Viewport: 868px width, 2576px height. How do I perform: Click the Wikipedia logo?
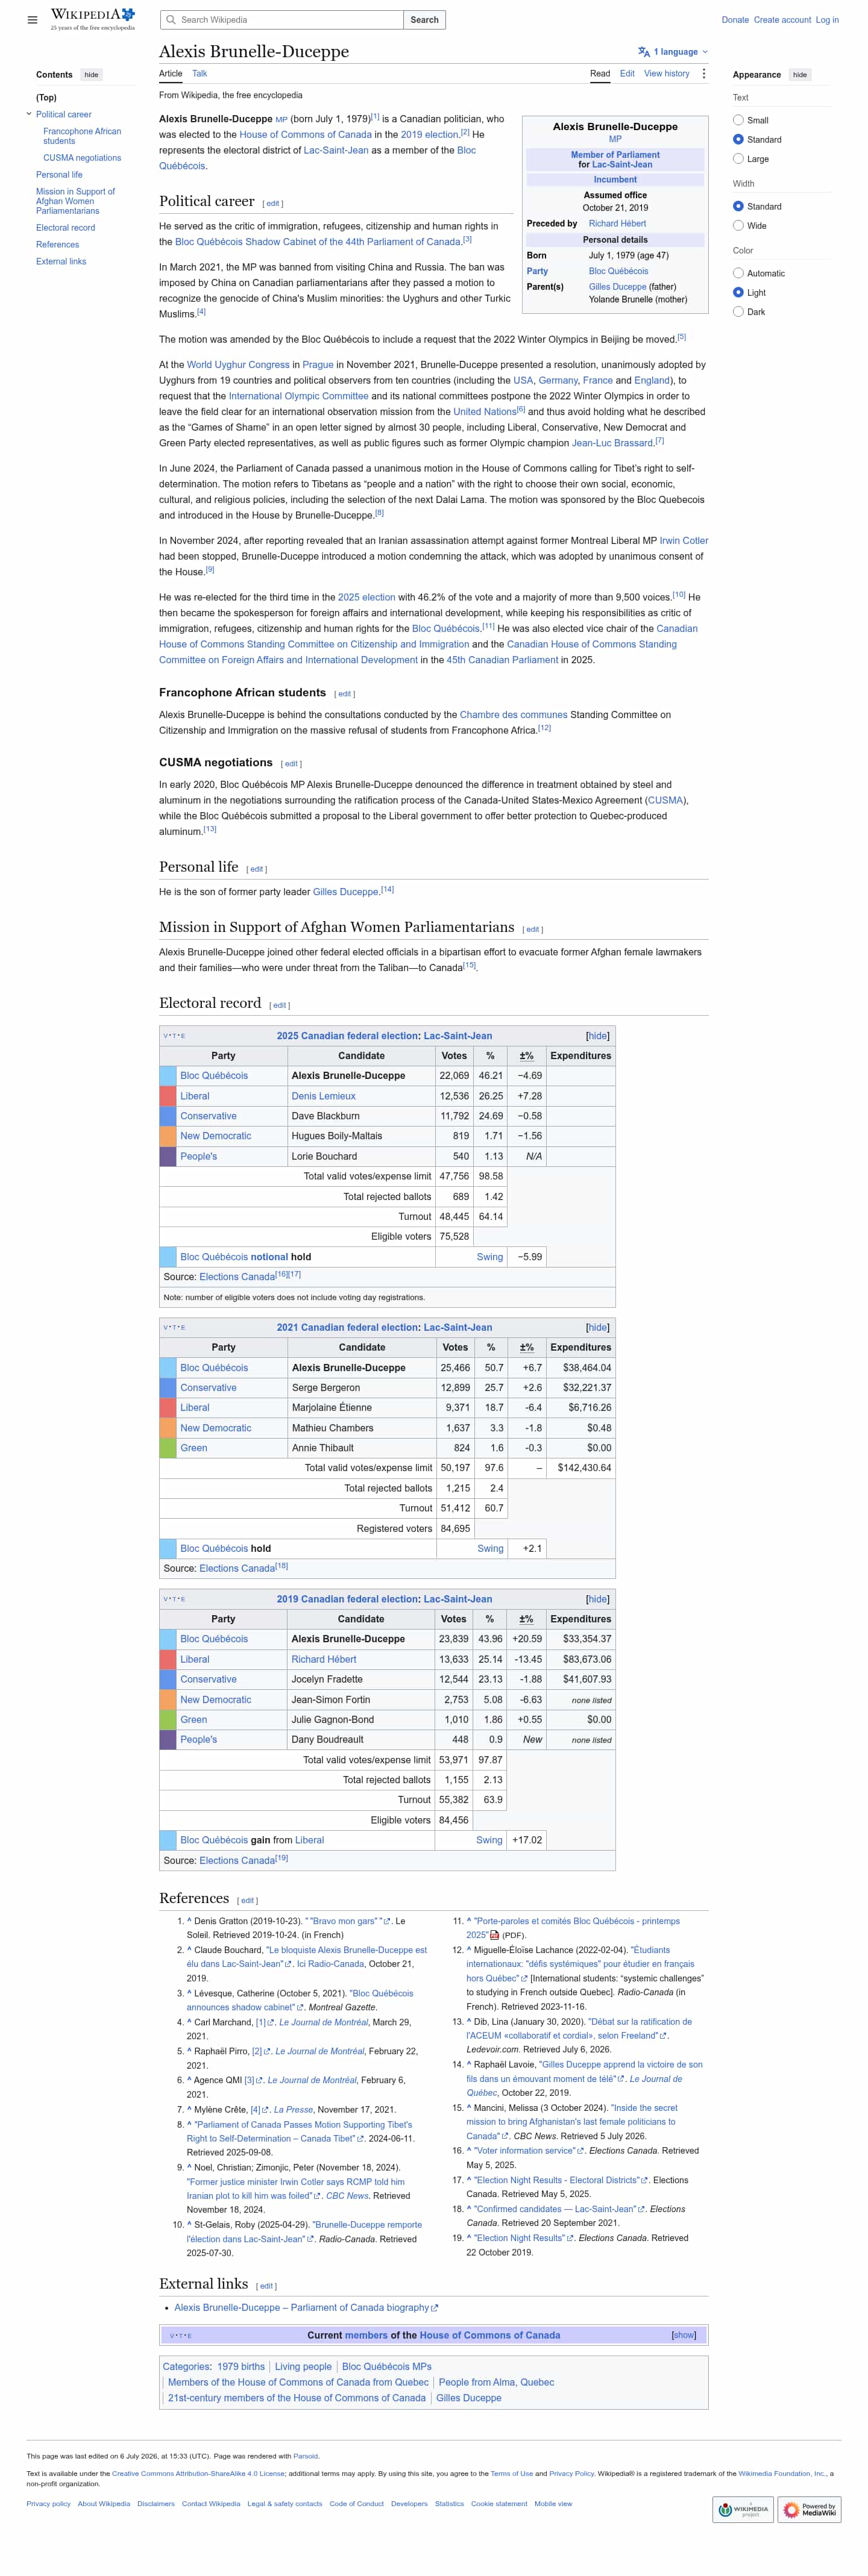click(92, 19)
